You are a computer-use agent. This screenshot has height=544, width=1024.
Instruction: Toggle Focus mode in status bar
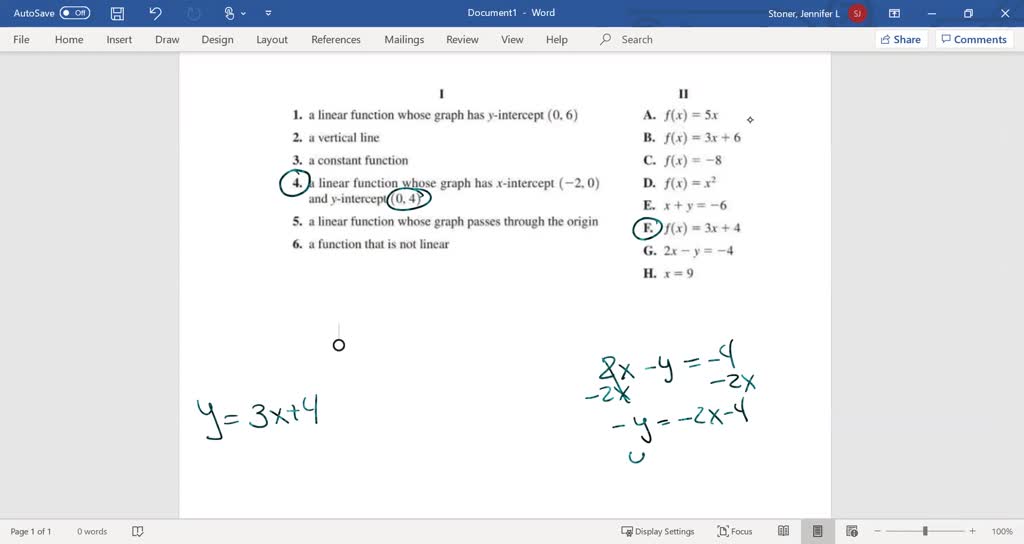735,532
